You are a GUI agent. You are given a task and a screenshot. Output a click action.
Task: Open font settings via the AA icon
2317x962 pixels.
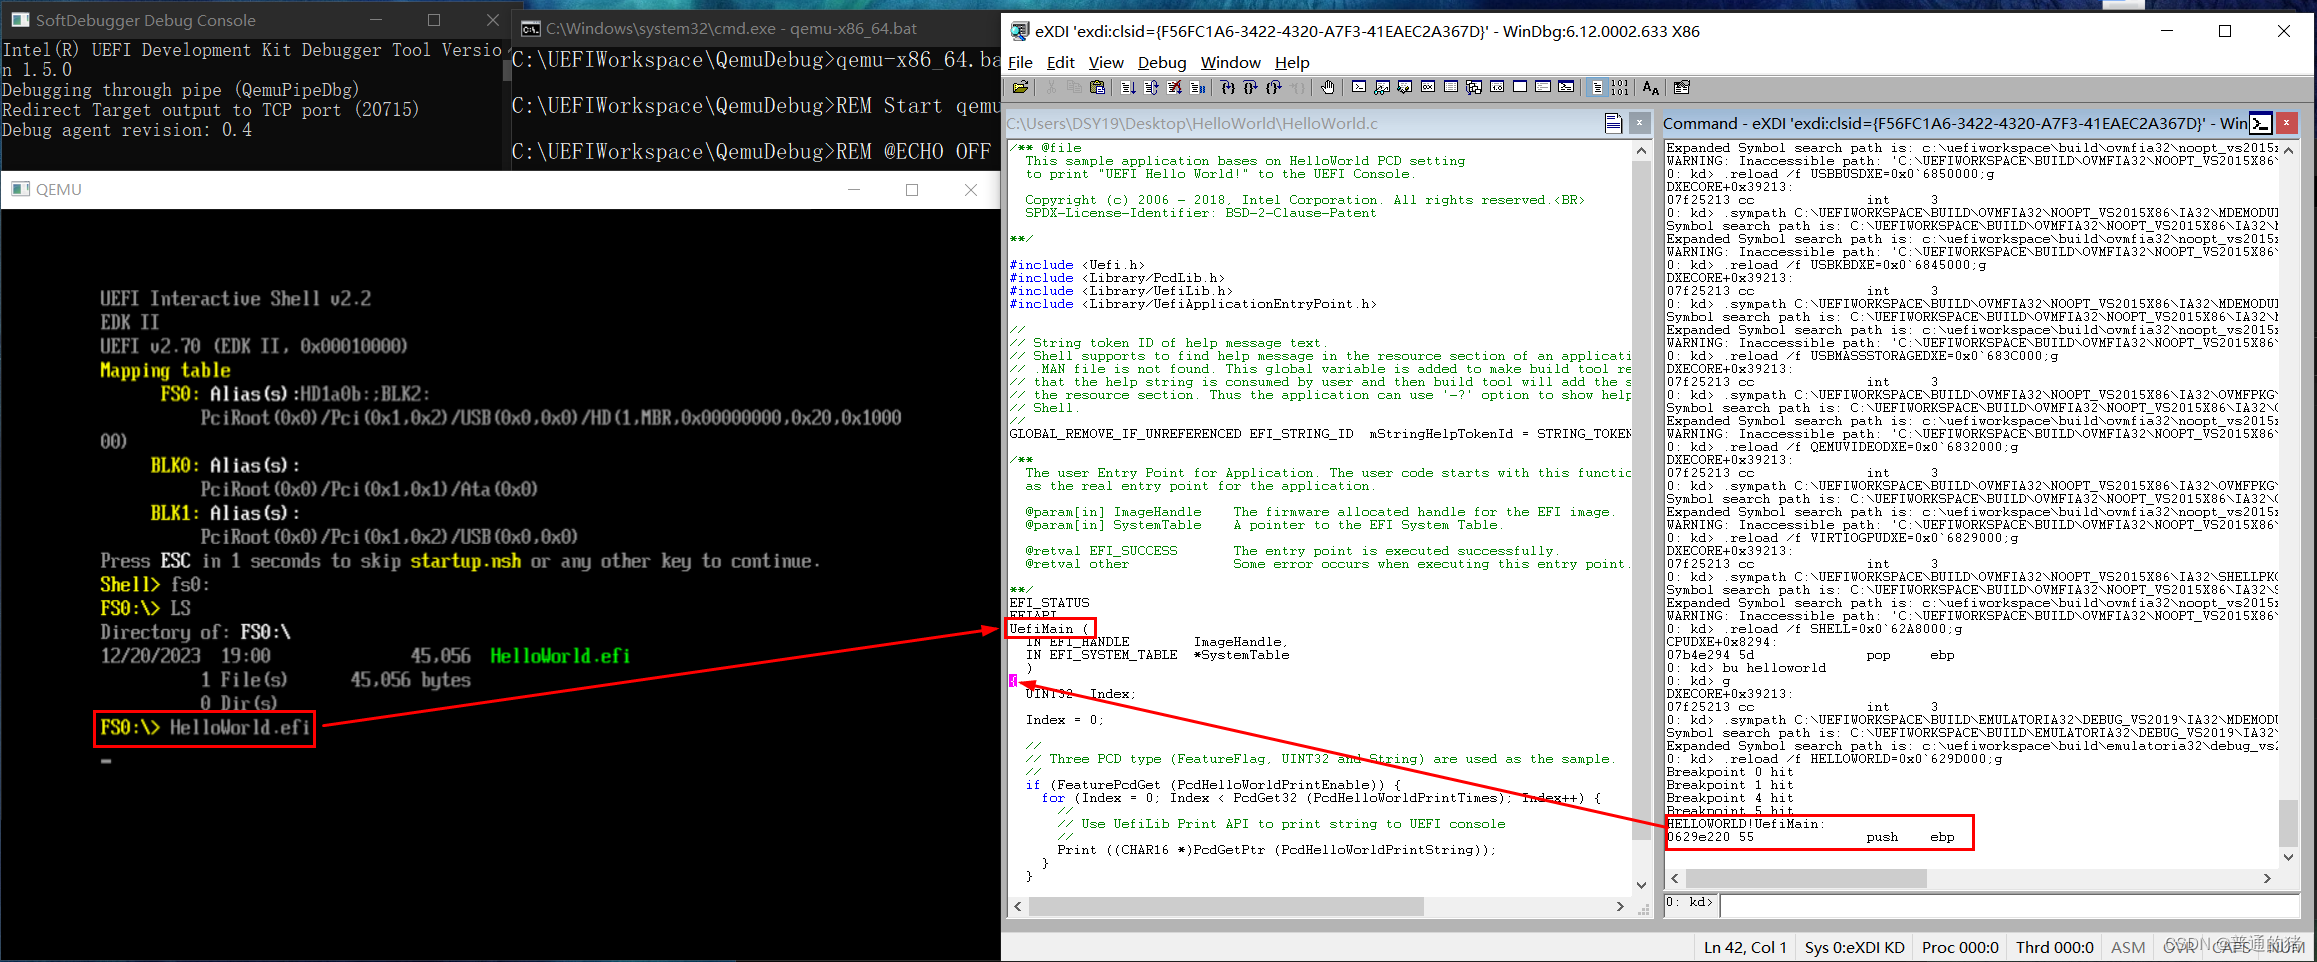[x=1650, y=88]
